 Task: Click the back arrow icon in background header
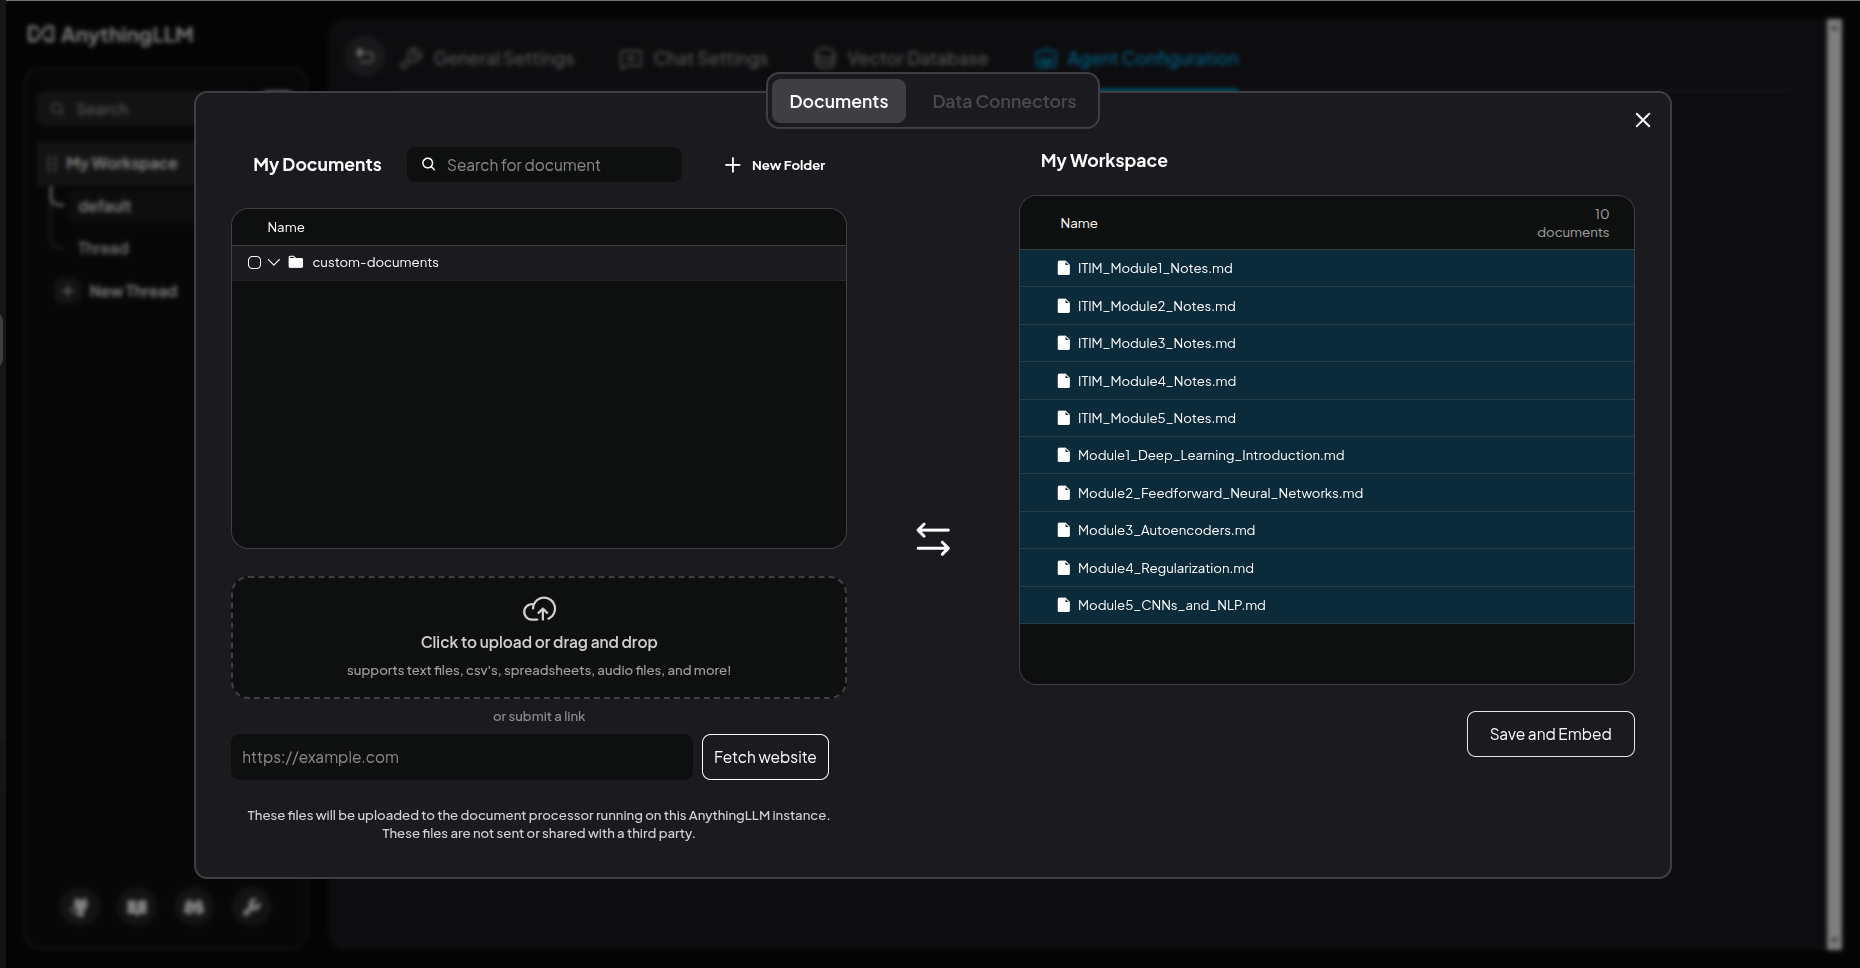point(365,57)
